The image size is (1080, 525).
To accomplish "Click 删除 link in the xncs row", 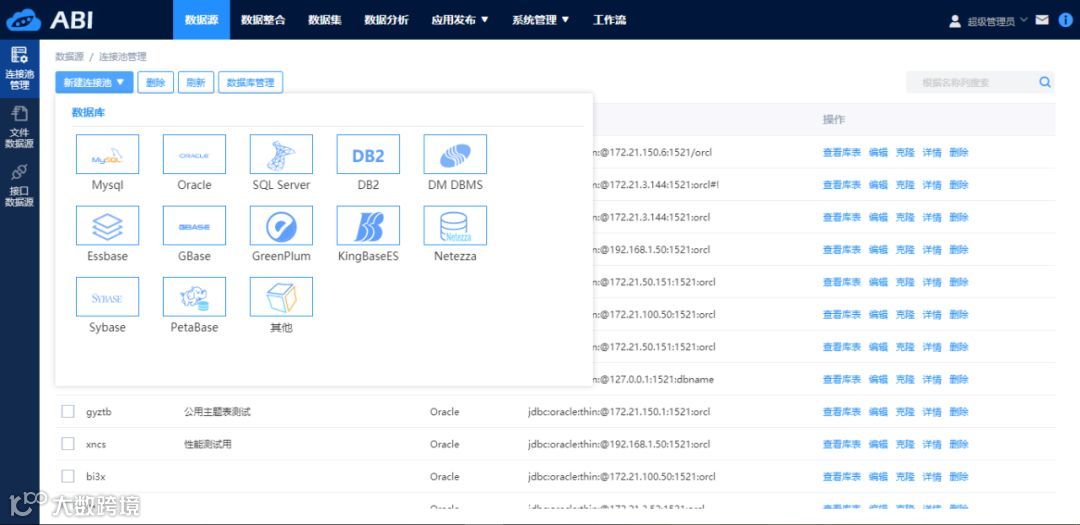I will [959, 444].
